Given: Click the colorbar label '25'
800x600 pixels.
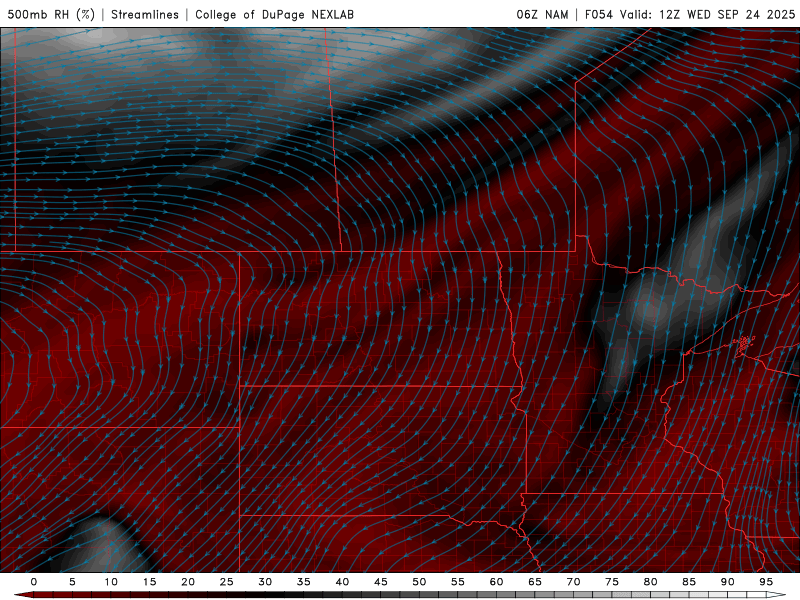Looking at the screenshot, I should (x=227, y=582).
